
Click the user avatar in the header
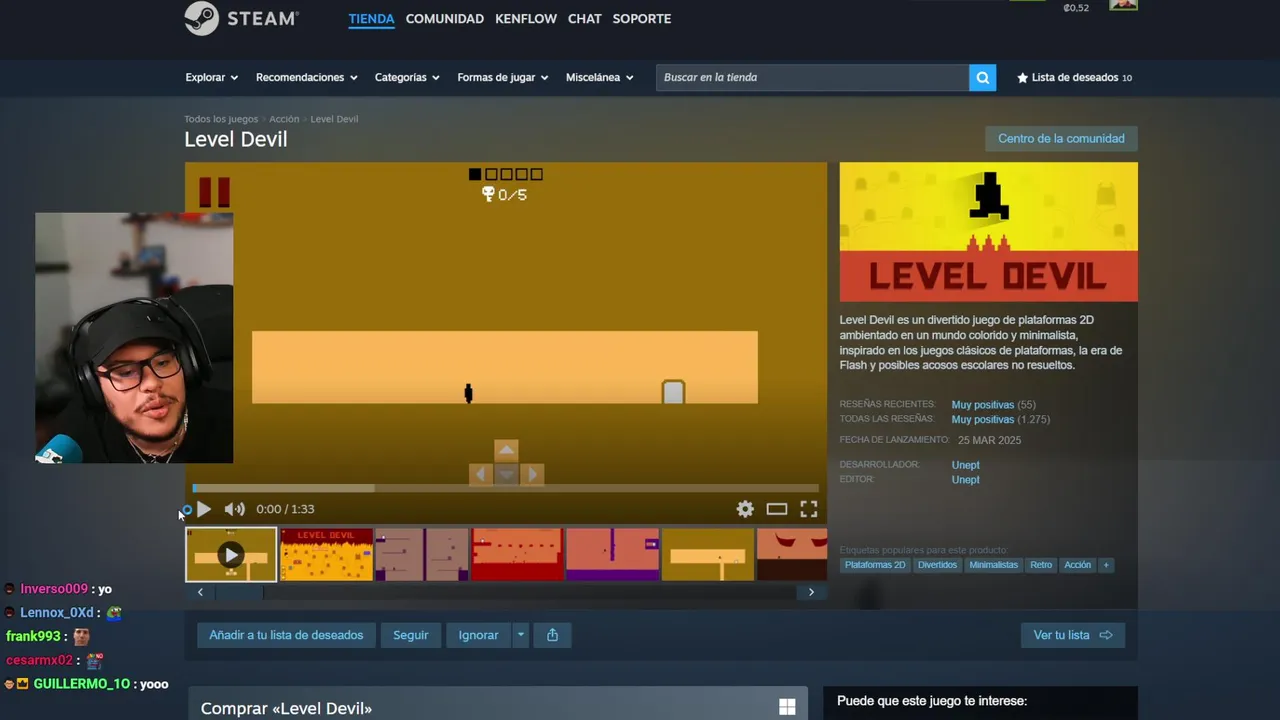[x=1123, y=5]
